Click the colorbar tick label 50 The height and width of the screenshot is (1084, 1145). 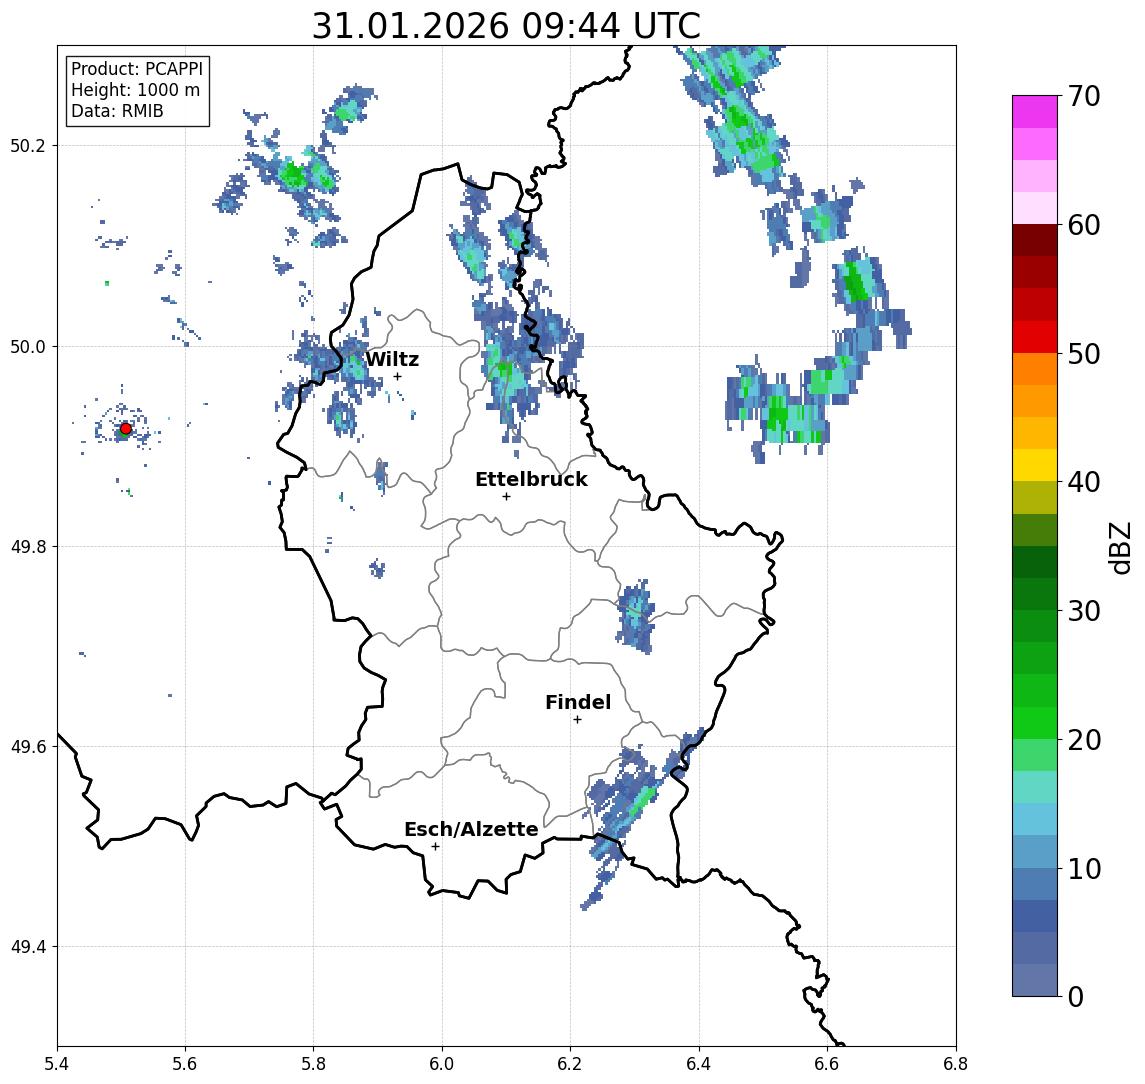1084,354
